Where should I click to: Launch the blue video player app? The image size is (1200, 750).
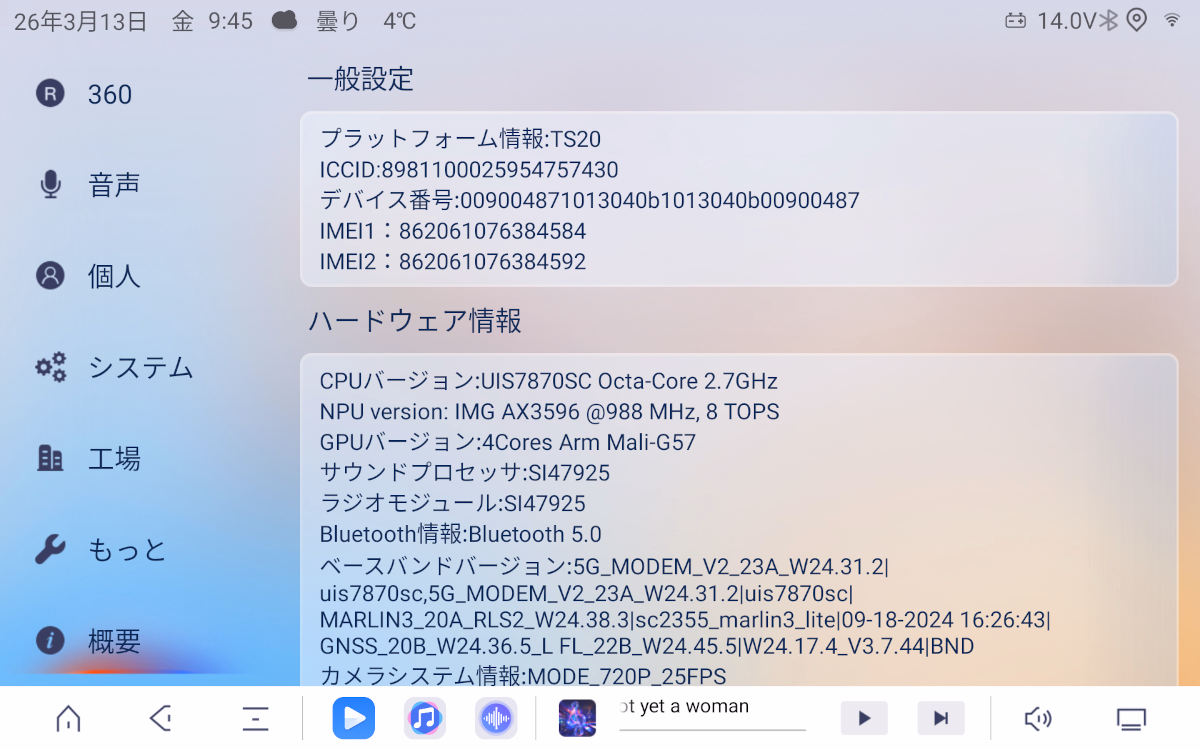pos(354,718)
